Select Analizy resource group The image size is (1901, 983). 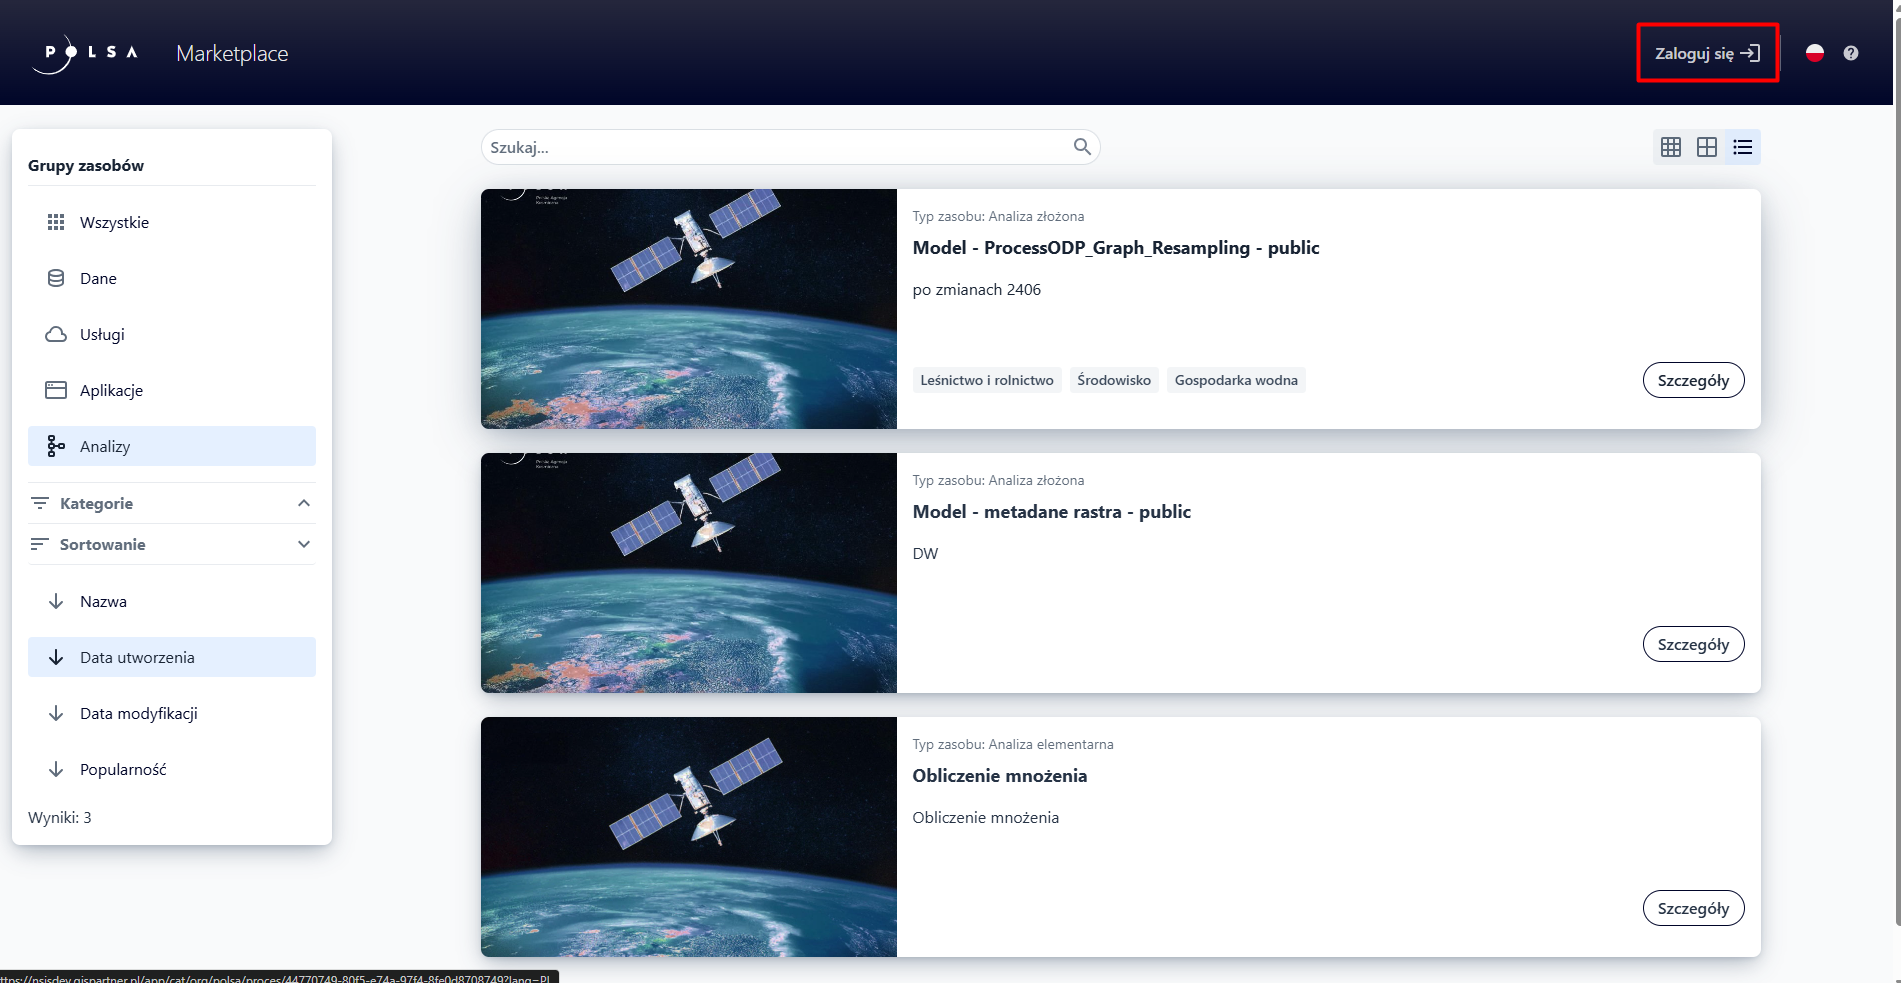click(172, 446)
